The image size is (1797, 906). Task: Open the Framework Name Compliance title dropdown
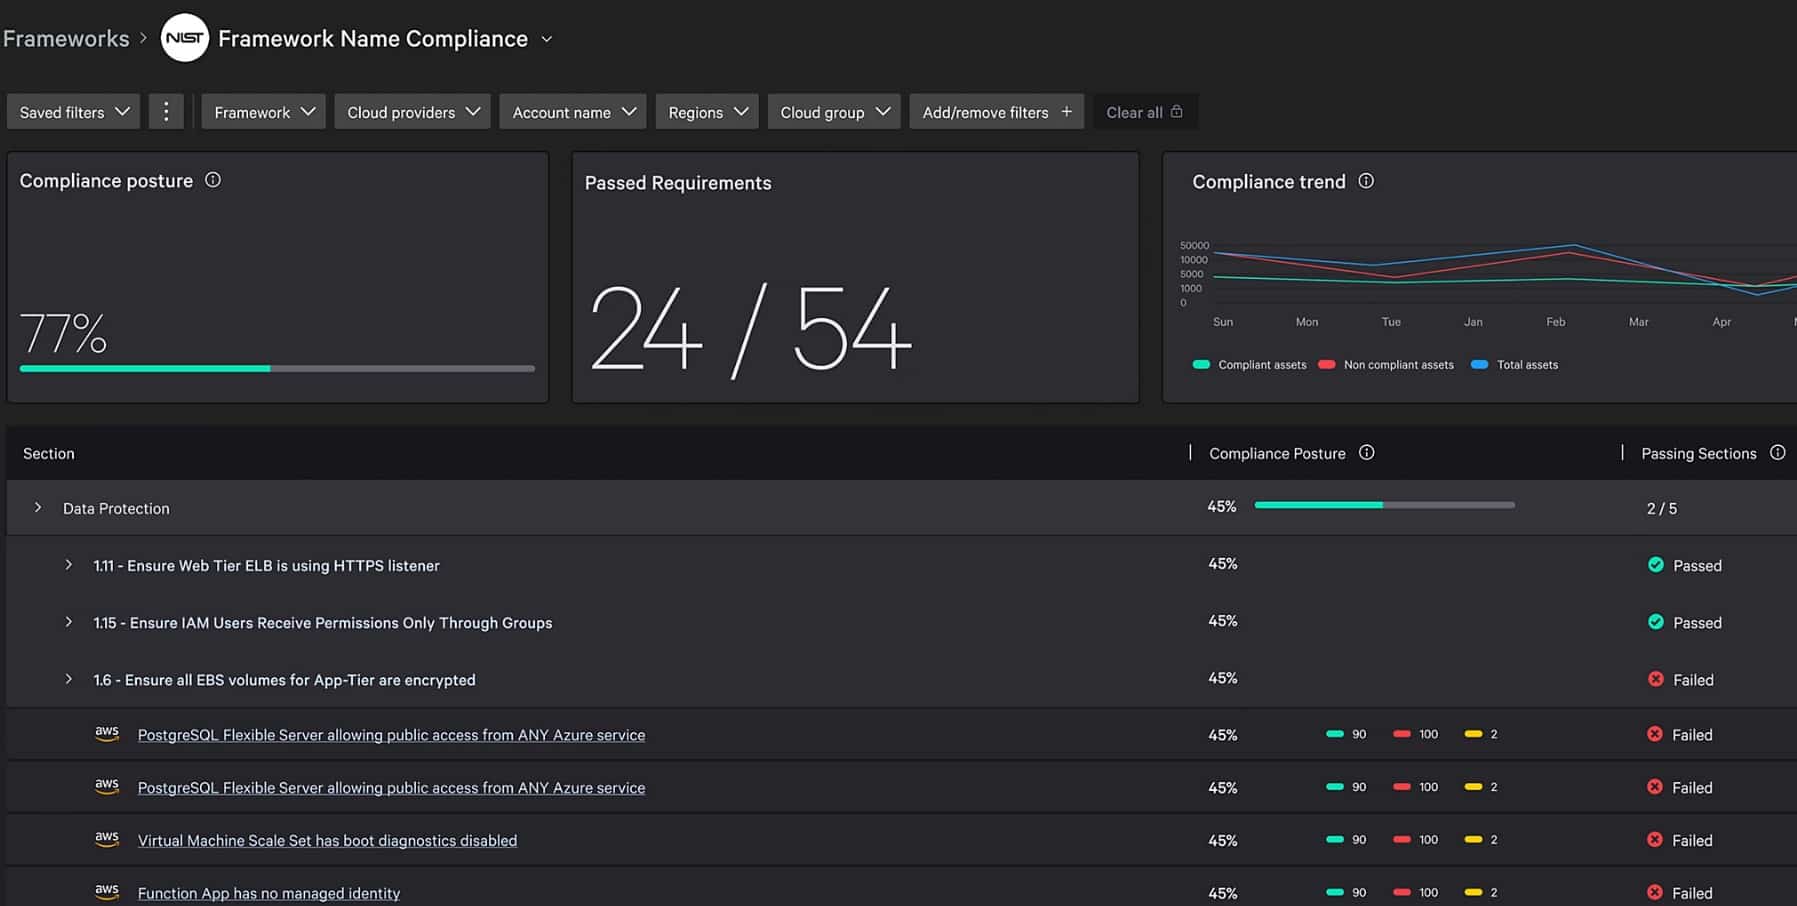coord(547,39)
